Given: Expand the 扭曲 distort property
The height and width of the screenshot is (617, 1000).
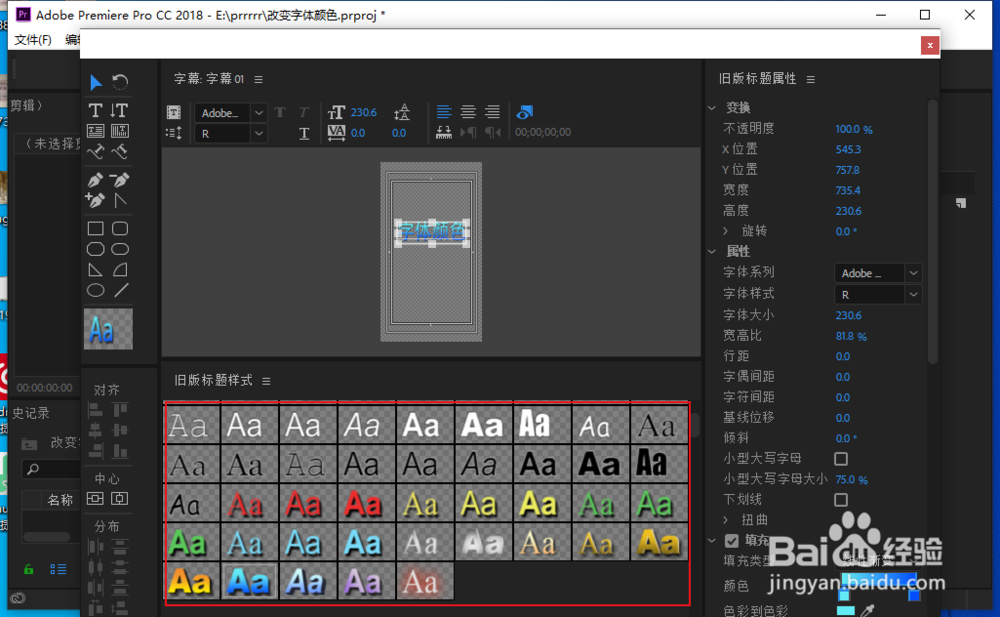Looking at the screenshot, I should click(x=725, y=519).
